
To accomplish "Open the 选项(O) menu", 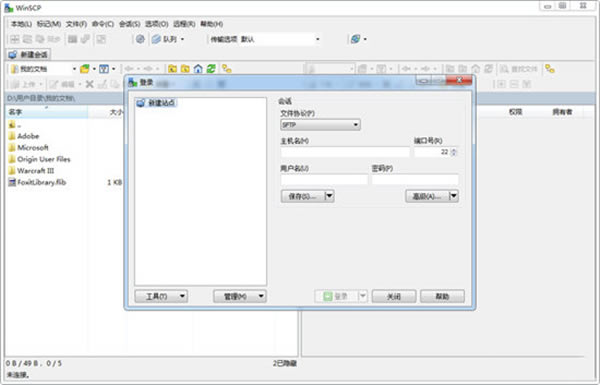I will (x=157, y=24).
